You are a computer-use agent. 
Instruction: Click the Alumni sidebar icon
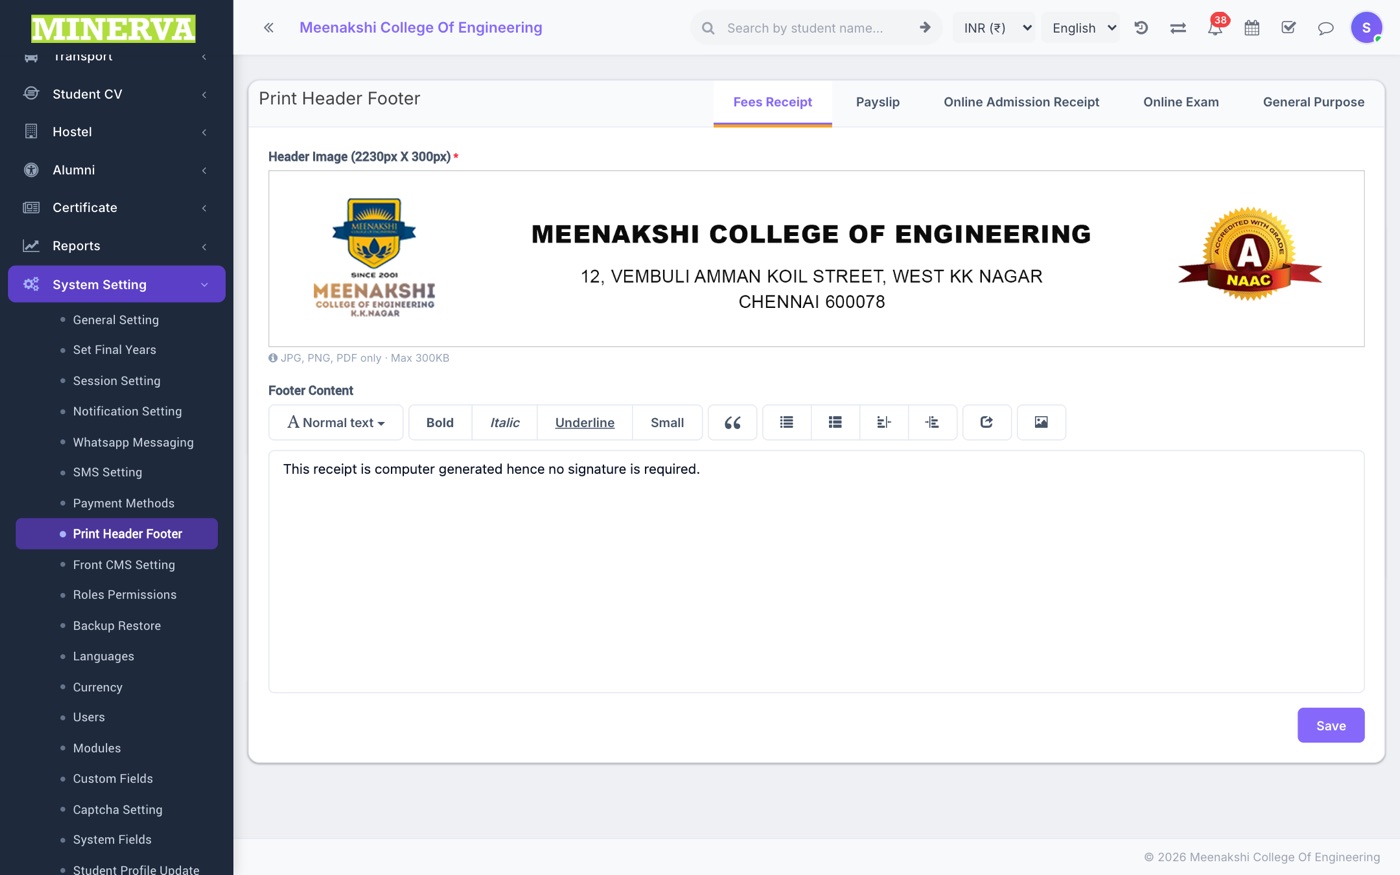point(31,170)
